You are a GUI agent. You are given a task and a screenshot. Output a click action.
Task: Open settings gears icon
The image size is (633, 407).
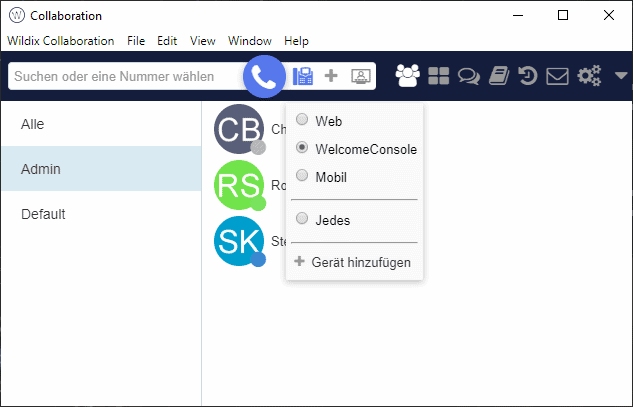tap(589, 76)
